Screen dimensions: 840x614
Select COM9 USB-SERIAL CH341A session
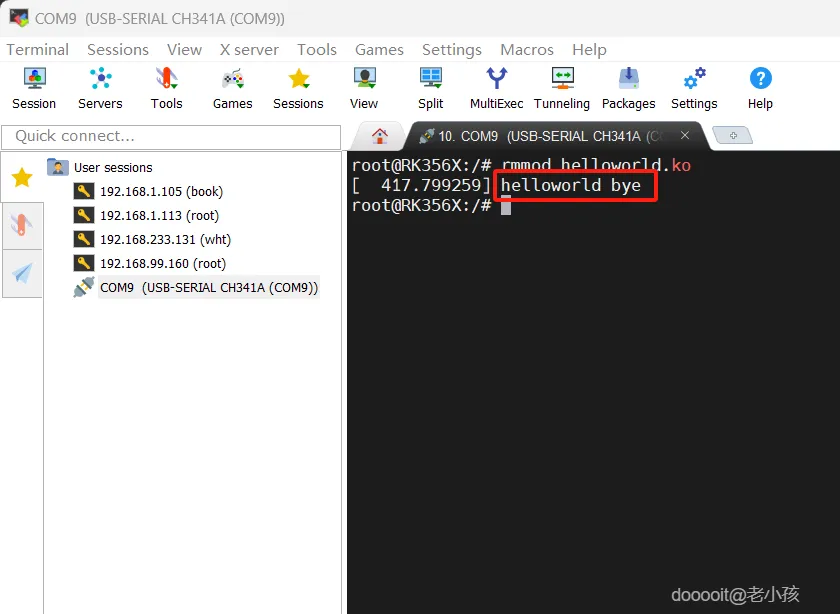(209, 287)
